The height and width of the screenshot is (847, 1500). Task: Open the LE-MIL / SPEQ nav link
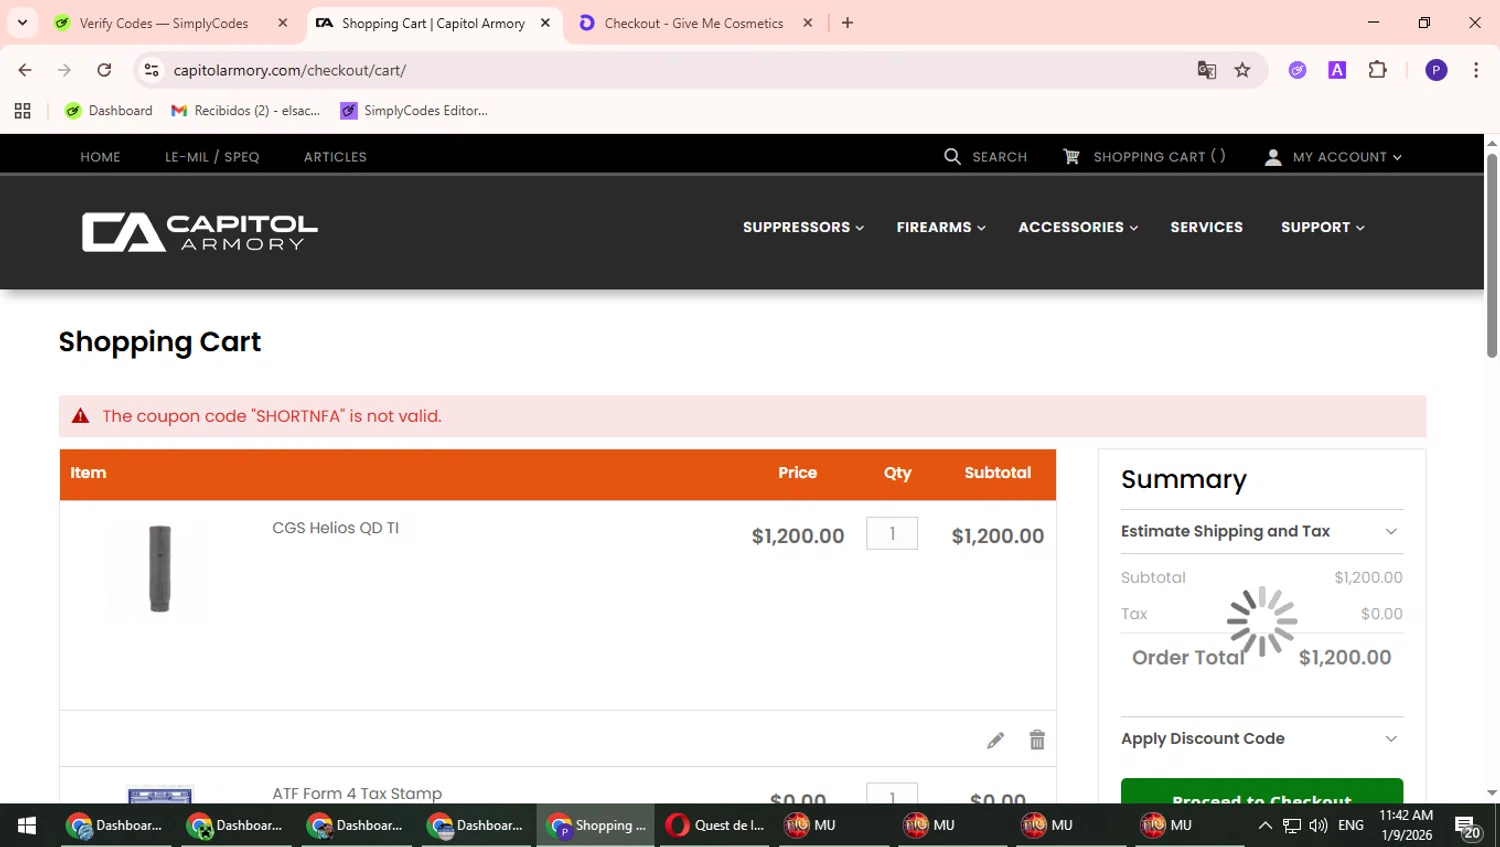(212, 157)
